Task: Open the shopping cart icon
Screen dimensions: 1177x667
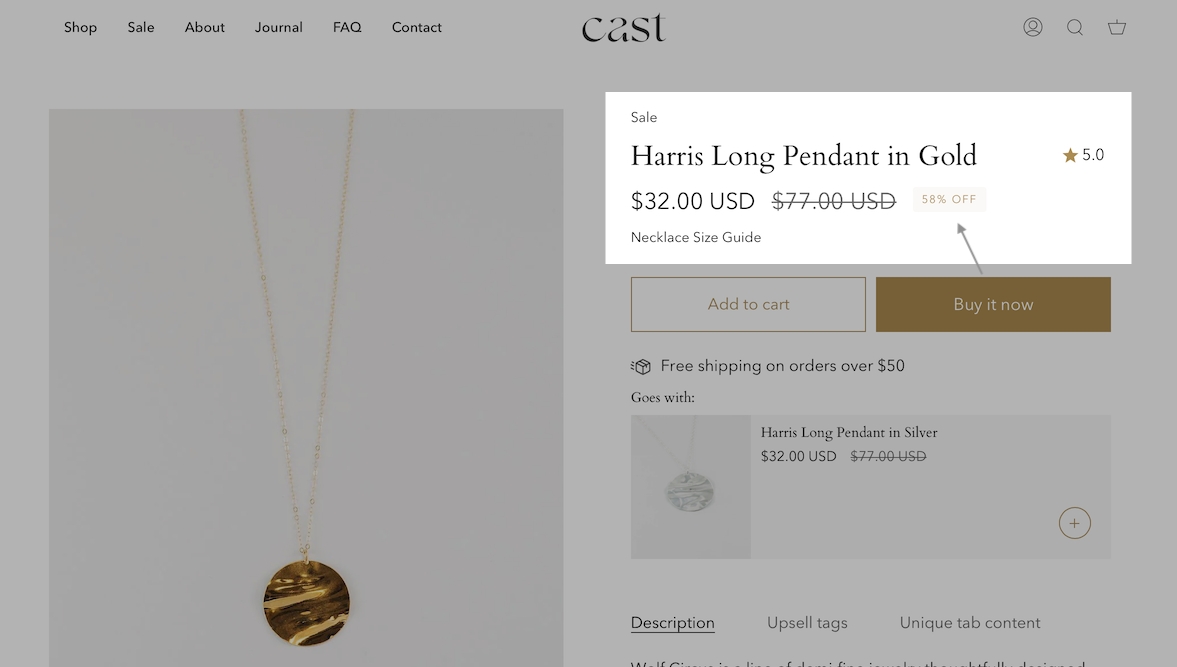Action: click(1117, 27)
